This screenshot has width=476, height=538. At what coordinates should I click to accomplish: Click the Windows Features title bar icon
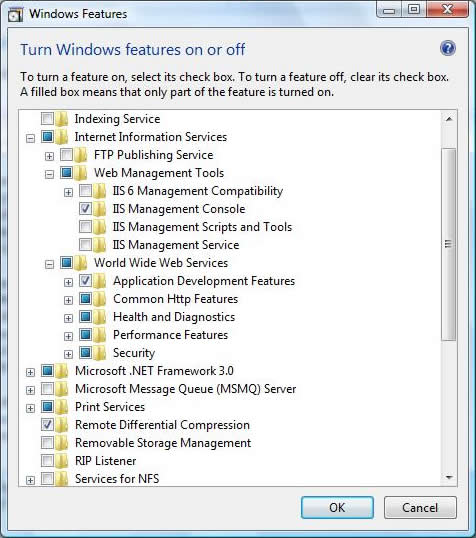click(x=15, y=15)
